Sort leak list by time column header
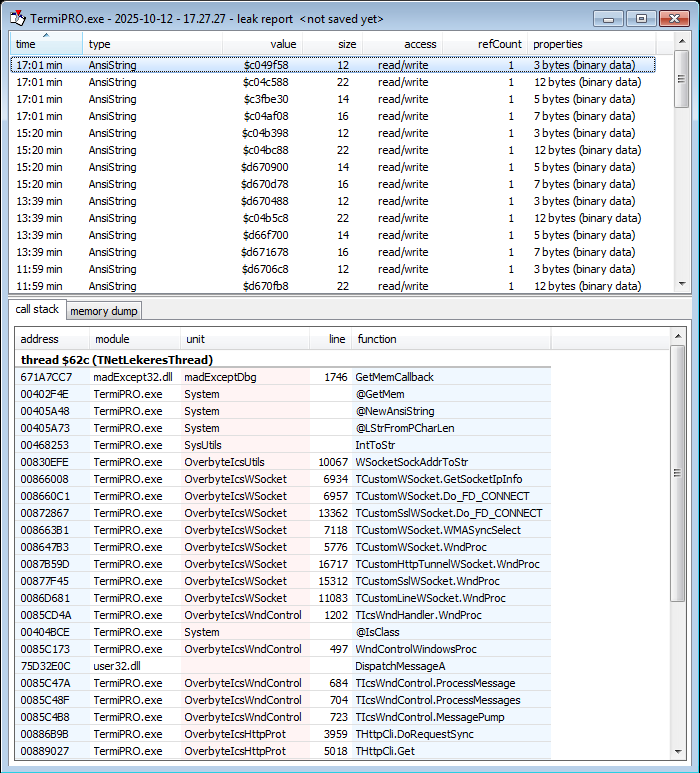 [x=46, y=44]
